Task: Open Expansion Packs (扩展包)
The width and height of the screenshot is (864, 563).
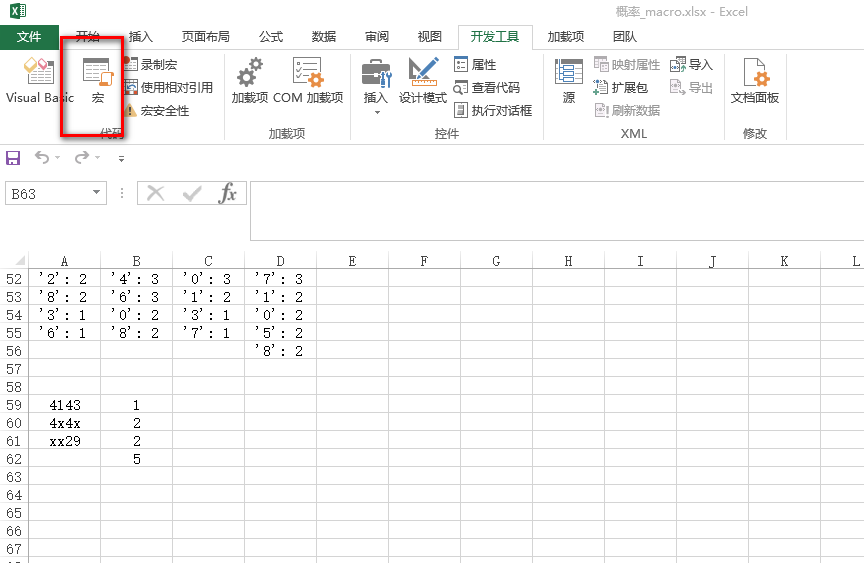Action: point(620,88)
